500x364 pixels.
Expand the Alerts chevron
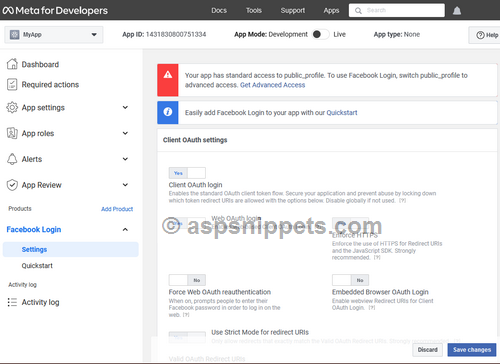pos(125,159)
